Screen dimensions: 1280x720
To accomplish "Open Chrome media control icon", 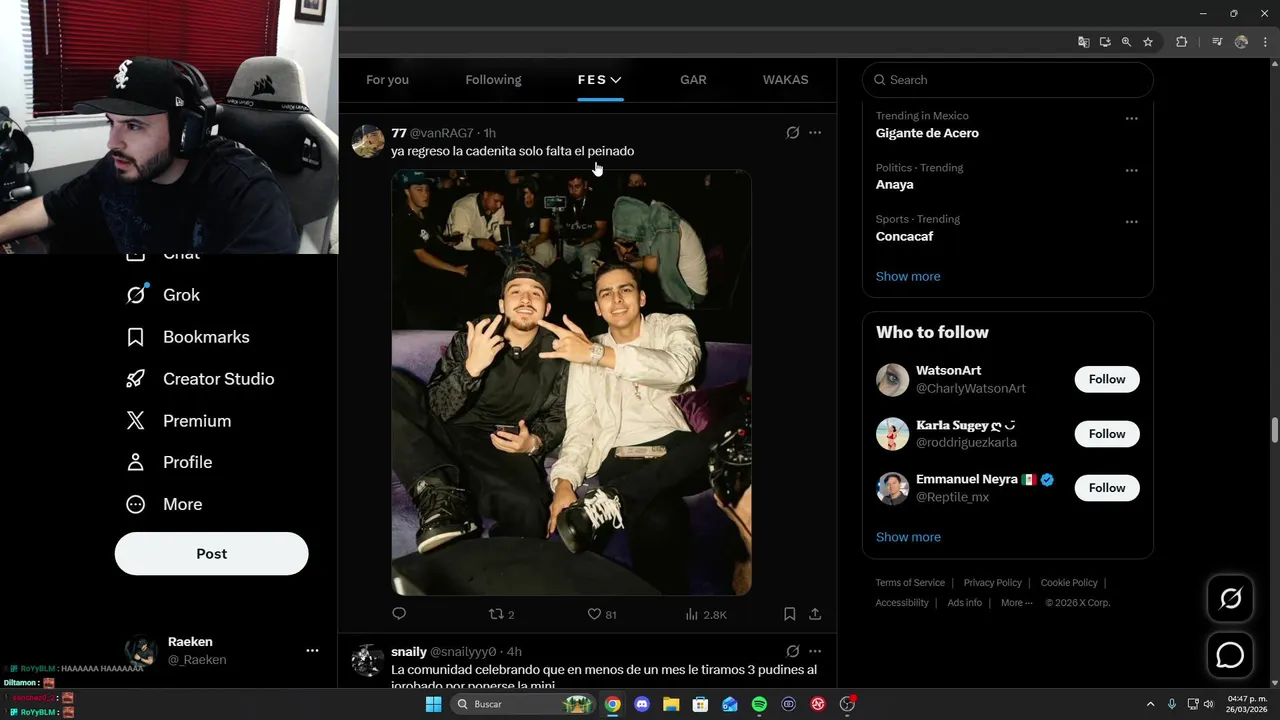I will tap(1217, 42).
